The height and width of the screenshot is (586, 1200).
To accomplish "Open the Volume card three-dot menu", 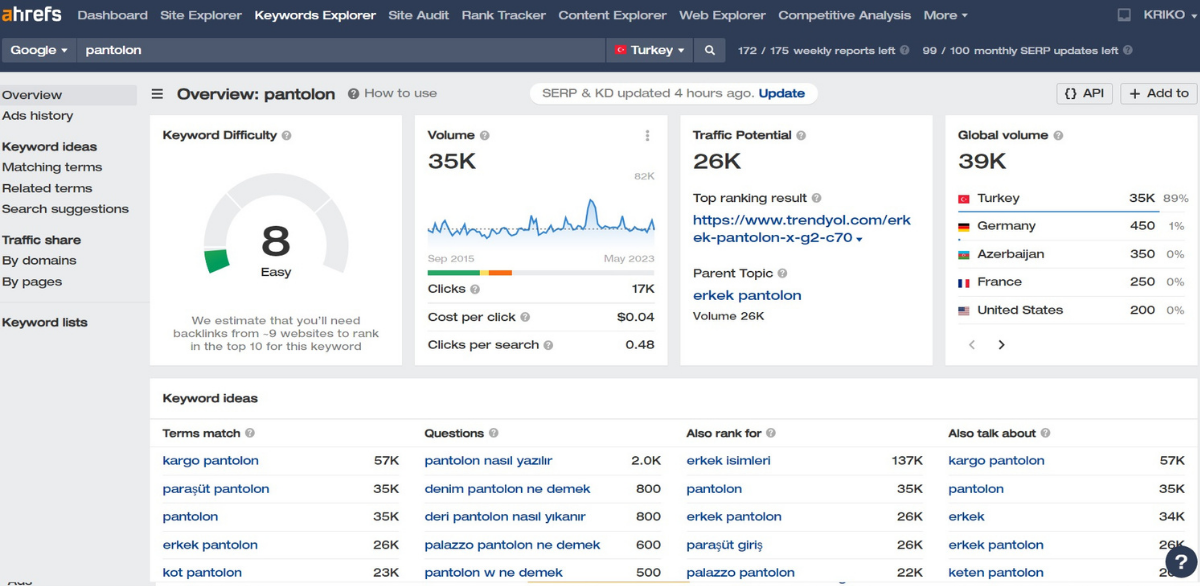I will point(647,136).
